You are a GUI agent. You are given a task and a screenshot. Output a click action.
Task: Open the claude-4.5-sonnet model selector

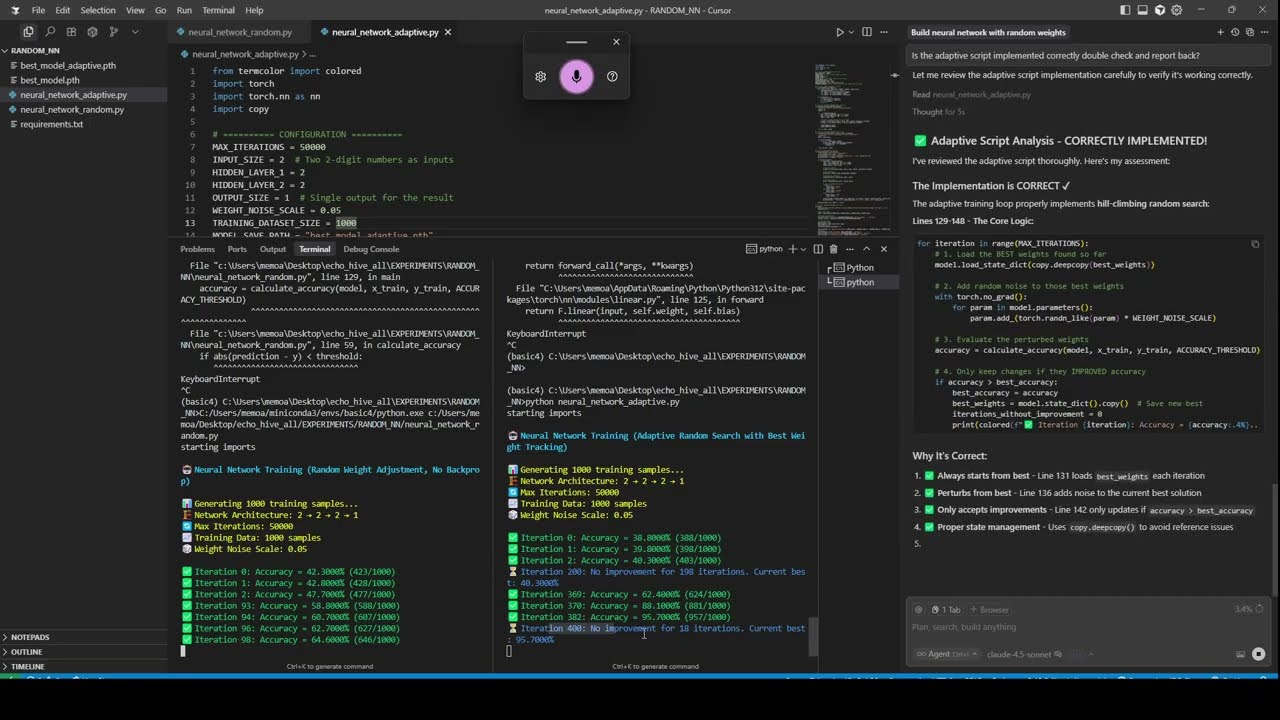(1020, 654)
